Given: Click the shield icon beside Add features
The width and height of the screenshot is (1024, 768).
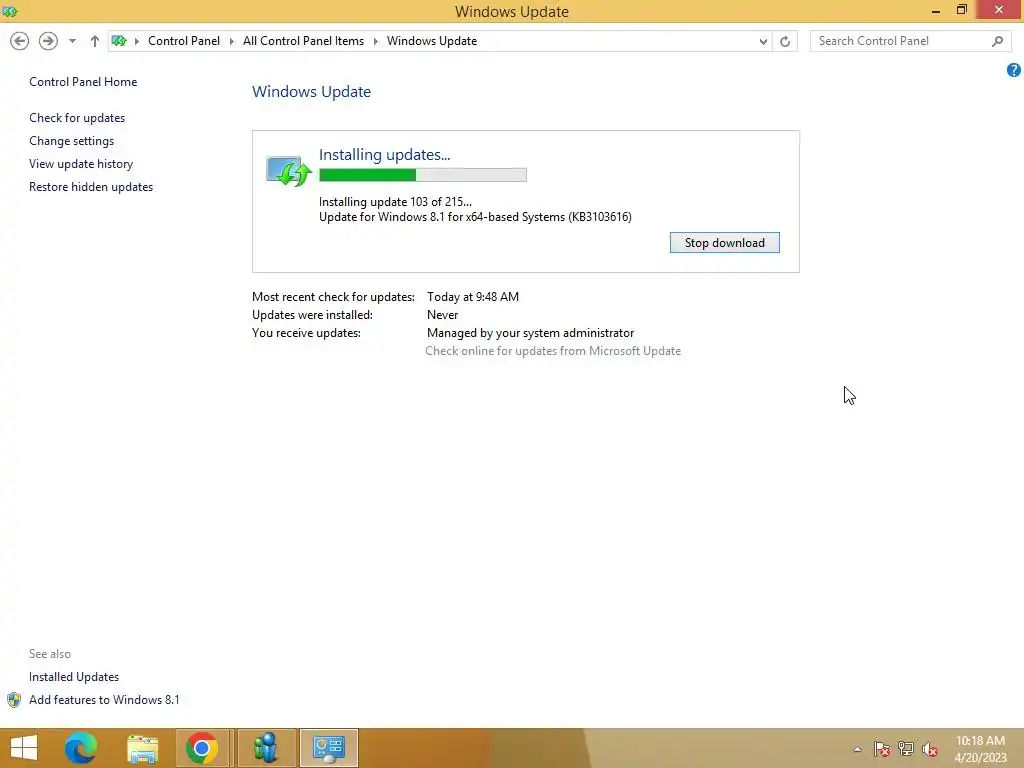Looking at the screenshot, I should pyautogui.click(x=14, y=700).
